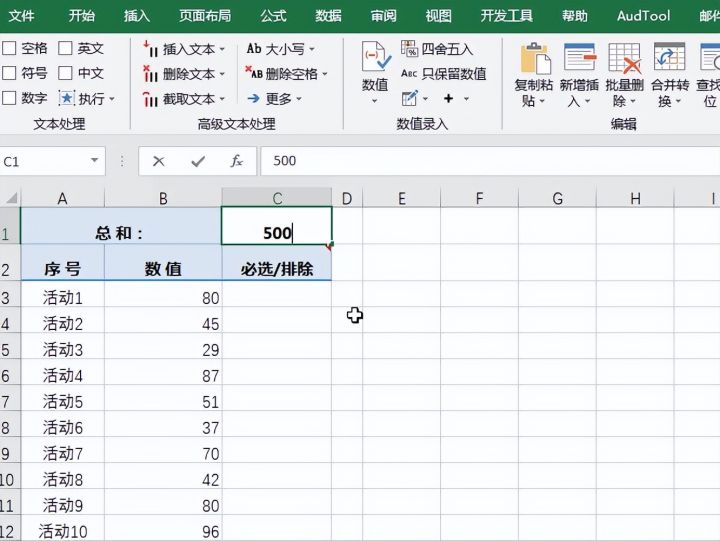Viewport: 720px width, 541px height.
Task: Switch to the 视图 tab
Action: coord(439,16)
